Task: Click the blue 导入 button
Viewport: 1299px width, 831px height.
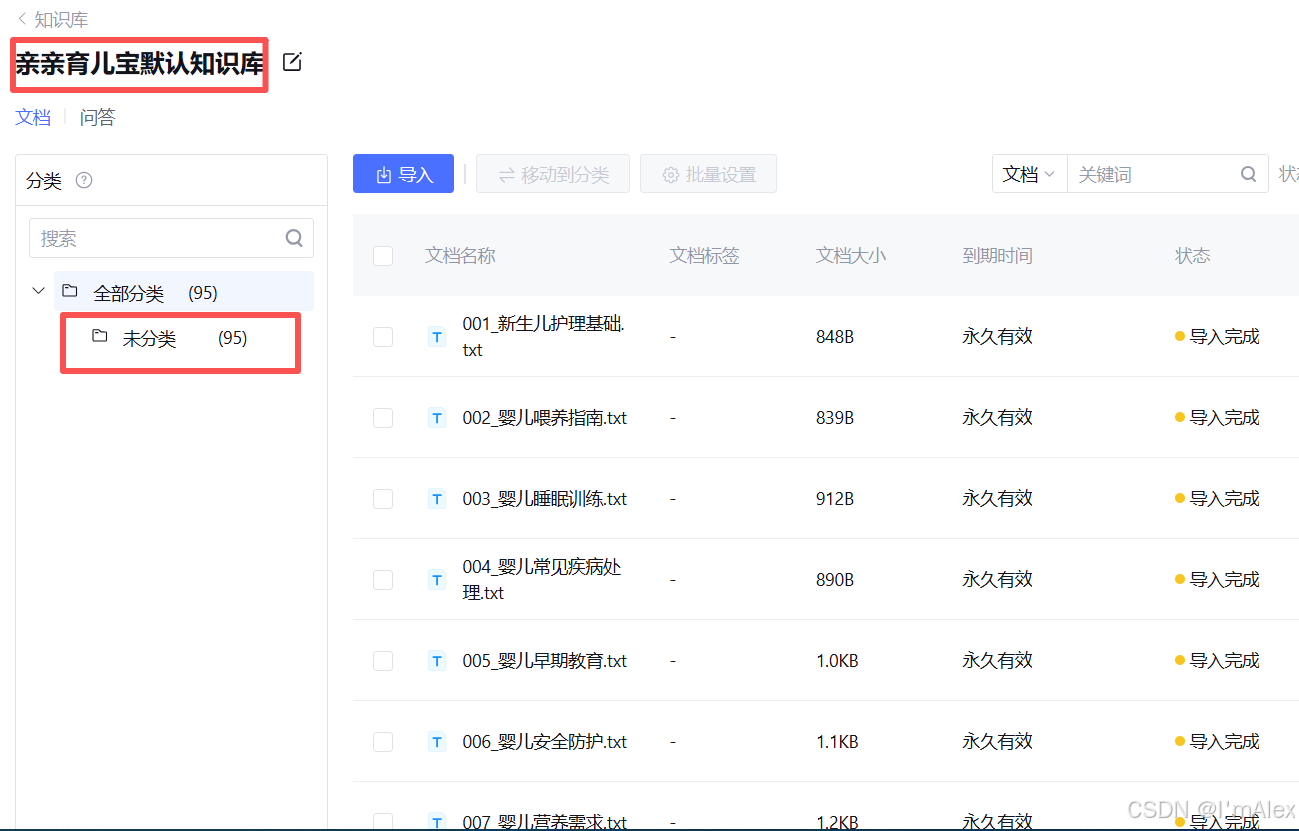Action: [x=403, y=174]
